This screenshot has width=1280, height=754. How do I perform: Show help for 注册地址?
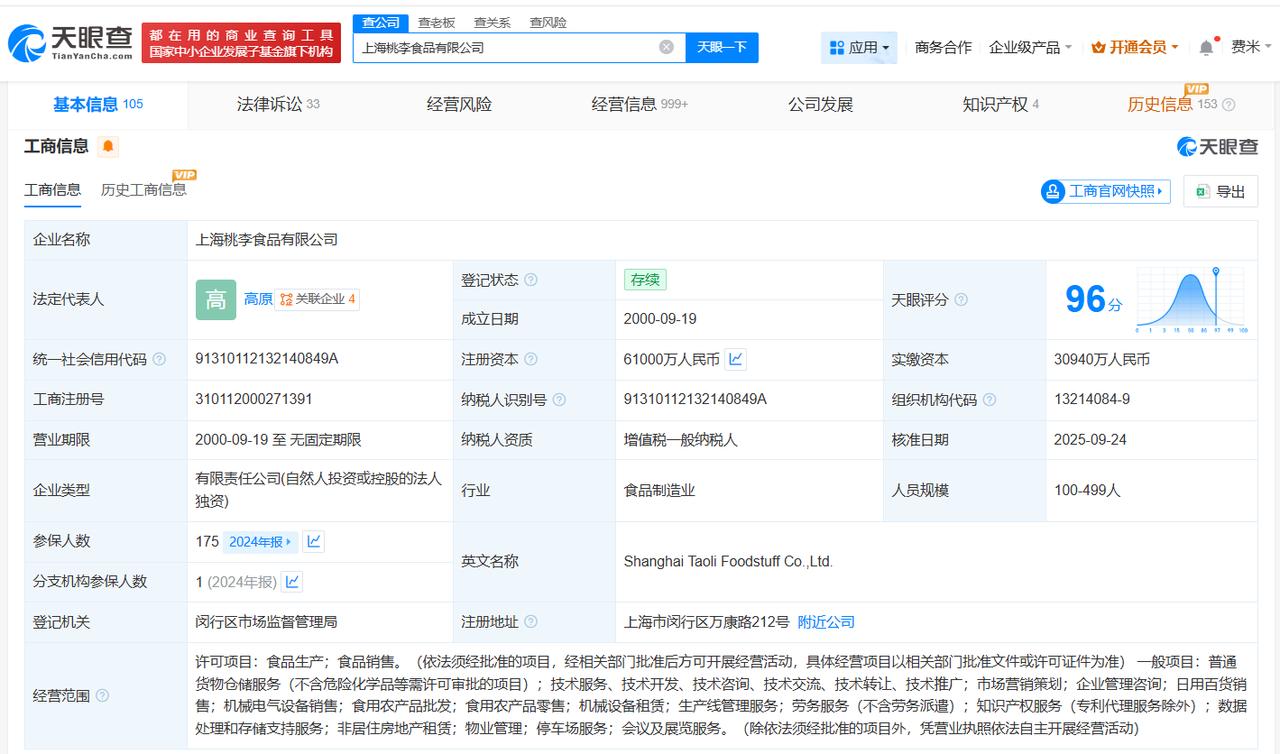531,622
